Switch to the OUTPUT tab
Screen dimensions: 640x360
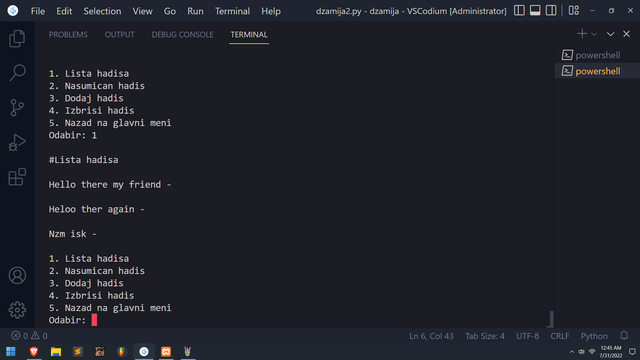tap(120, 35)
